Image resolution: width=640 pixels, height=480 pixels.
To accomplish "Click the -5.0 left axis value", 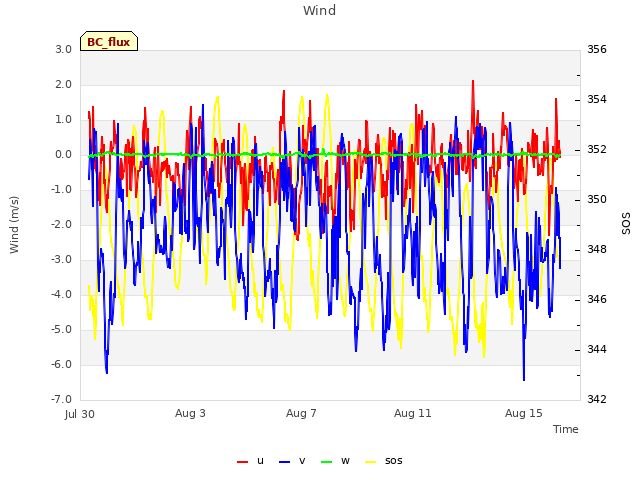I will click(x=62, y=330).
